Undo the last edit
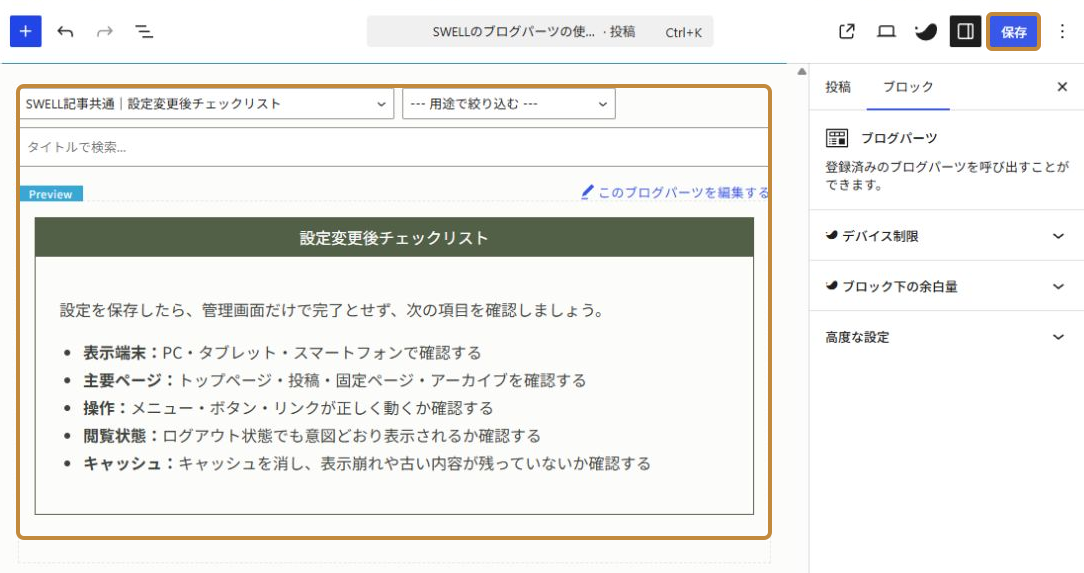Image resolution: width=1084 pixels, height=573 pixels. [x=66, y=32]
